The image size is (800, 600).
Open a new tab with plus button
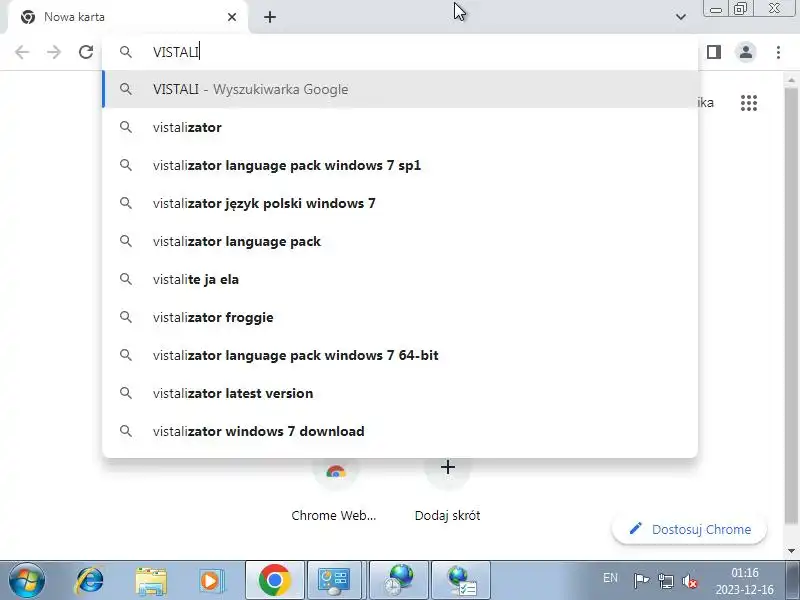coord(270,17)
